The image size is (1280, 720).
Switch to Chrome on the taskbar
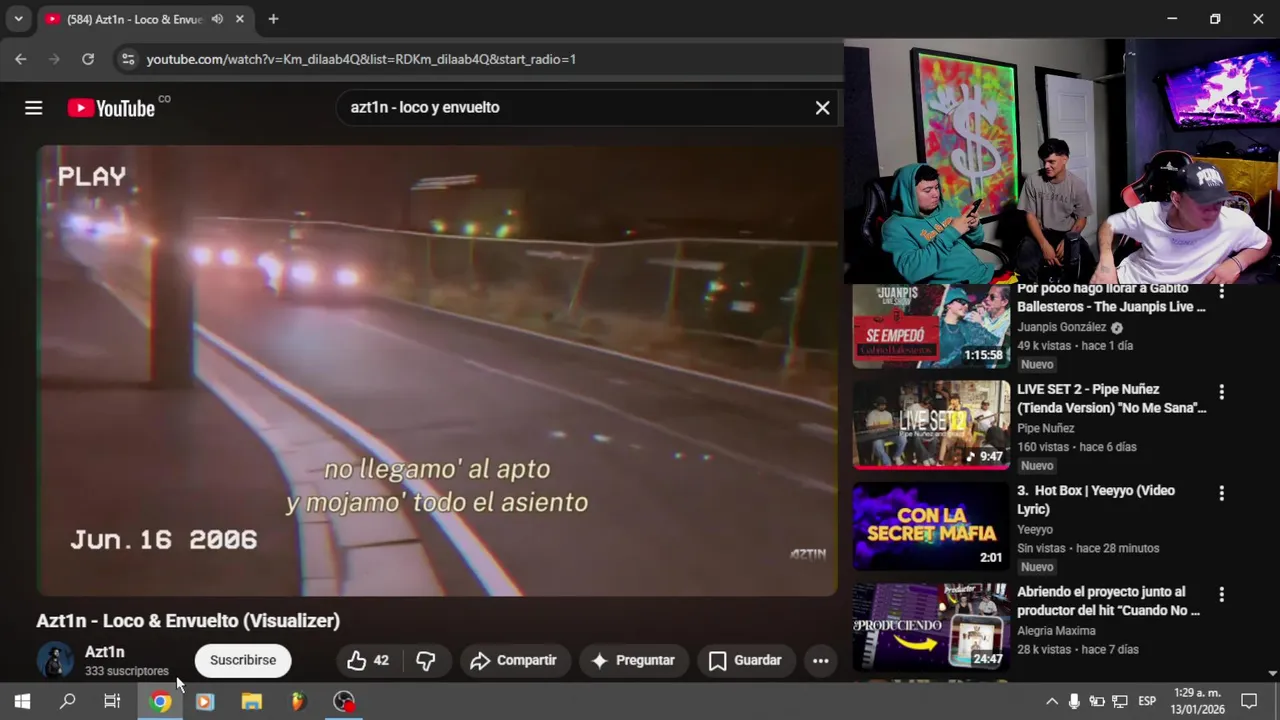[x=160, y=701]
